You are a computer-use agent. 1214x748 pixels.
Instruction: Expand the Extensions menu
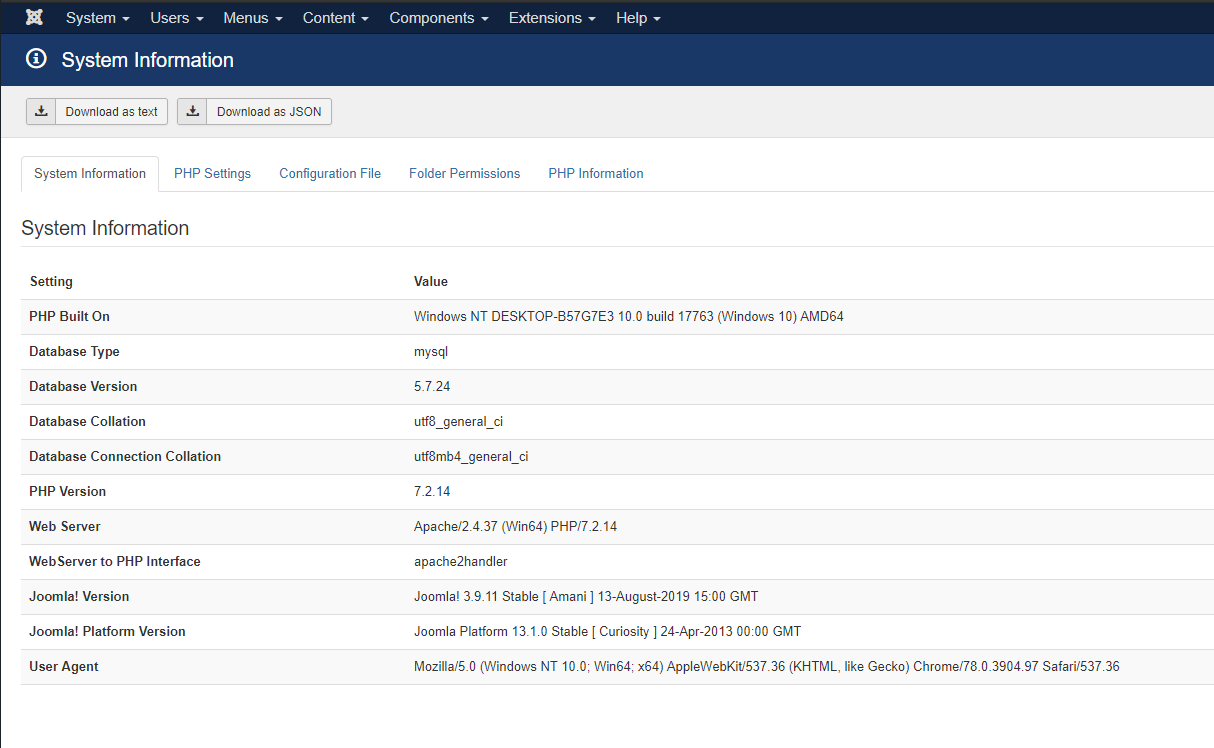551,18
